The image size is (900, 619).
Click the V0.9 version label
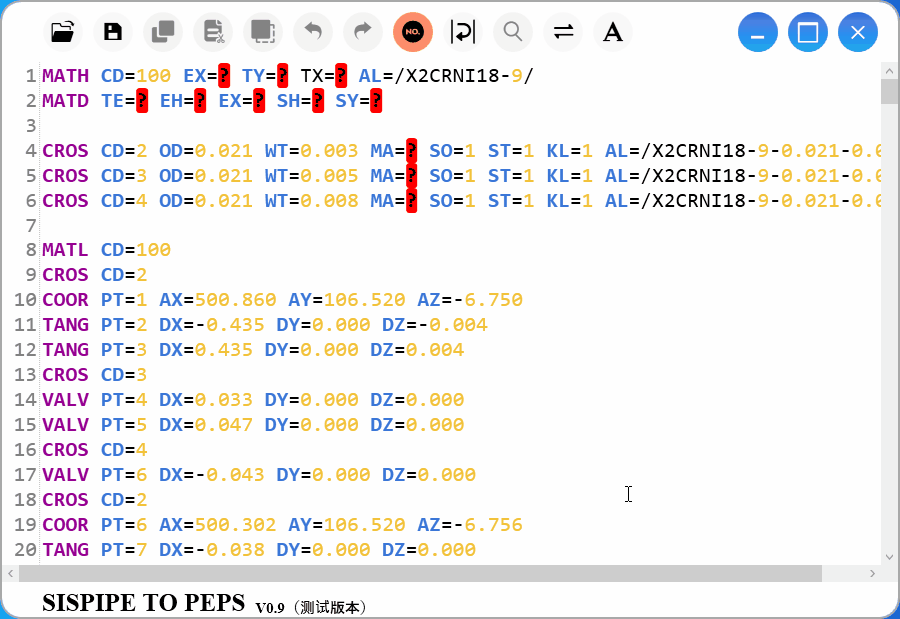click(270, 606)
